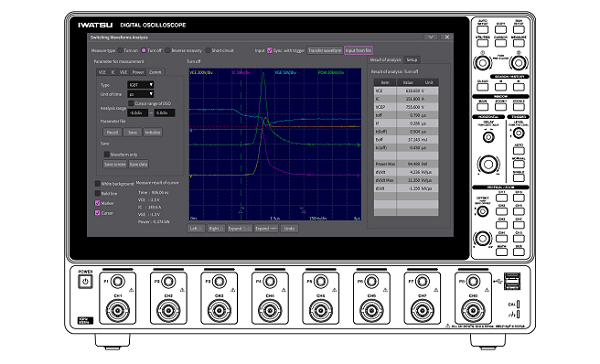Click the Undo button below waveform
Image resolution: width=600 pixels, height=364 pixels.
289,229
